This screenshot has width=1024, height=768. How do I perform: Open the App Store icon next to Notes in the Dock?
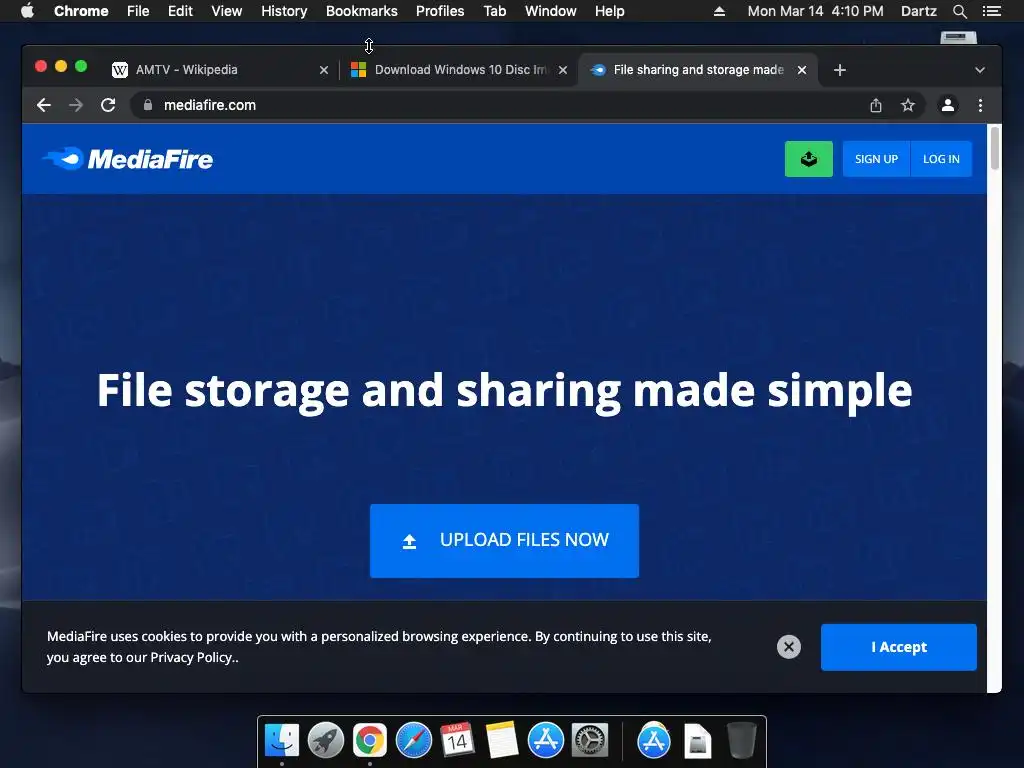[546, 741]
